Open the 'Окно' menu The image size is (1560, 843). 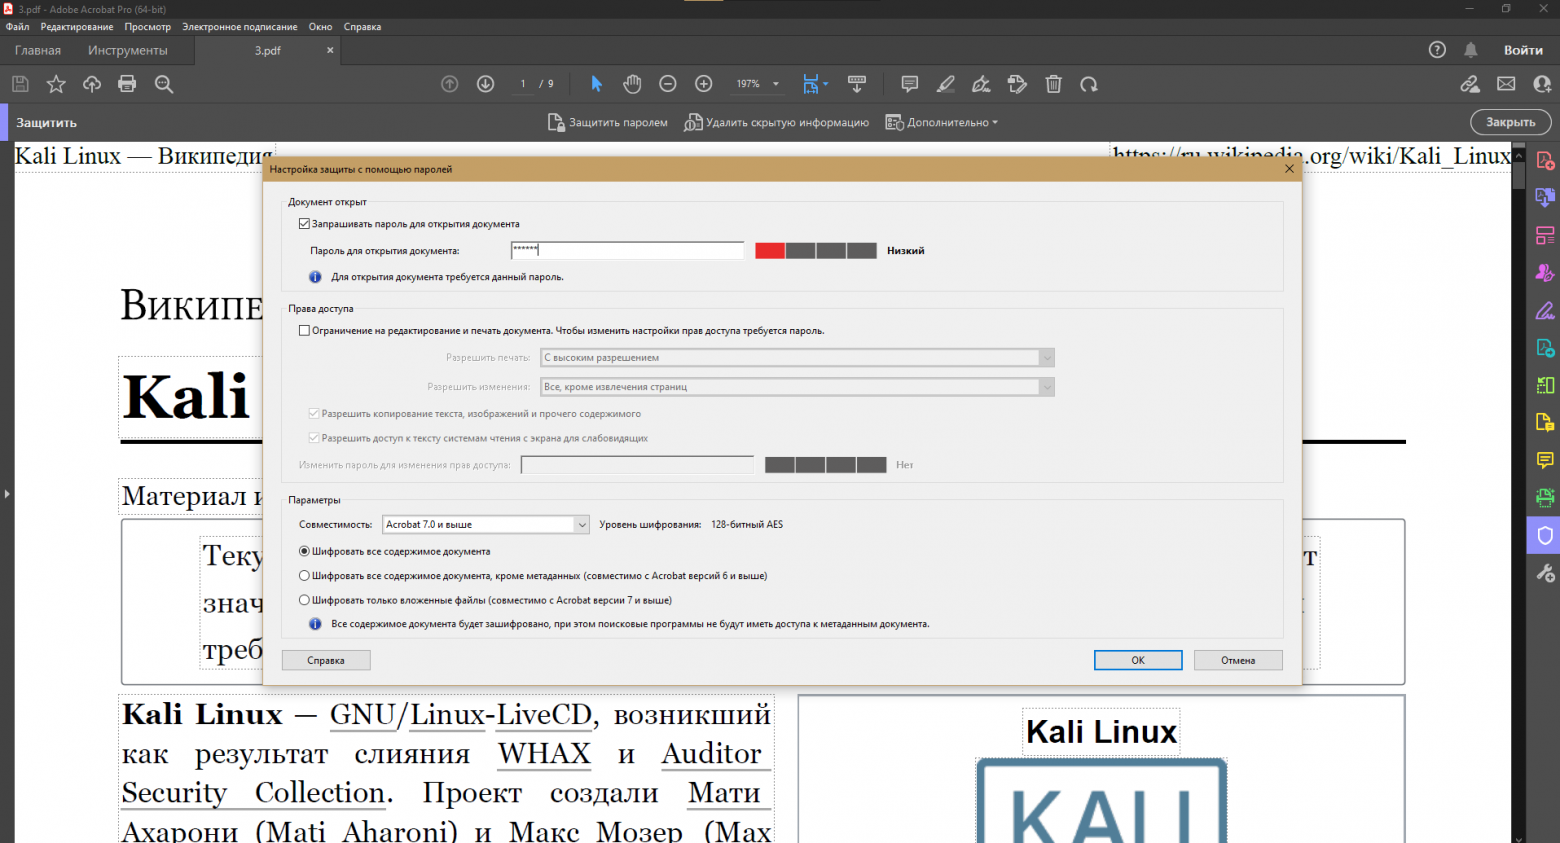320,27
